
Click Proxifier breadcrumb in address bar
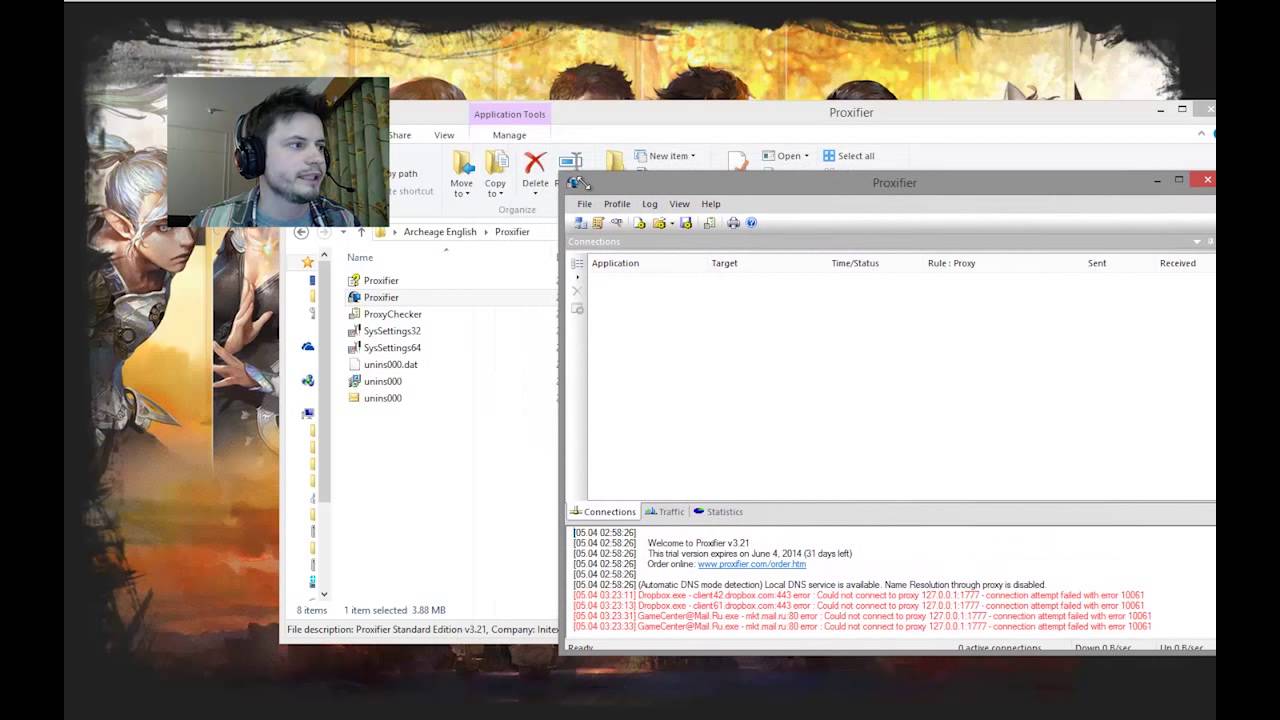pos(512,232)
